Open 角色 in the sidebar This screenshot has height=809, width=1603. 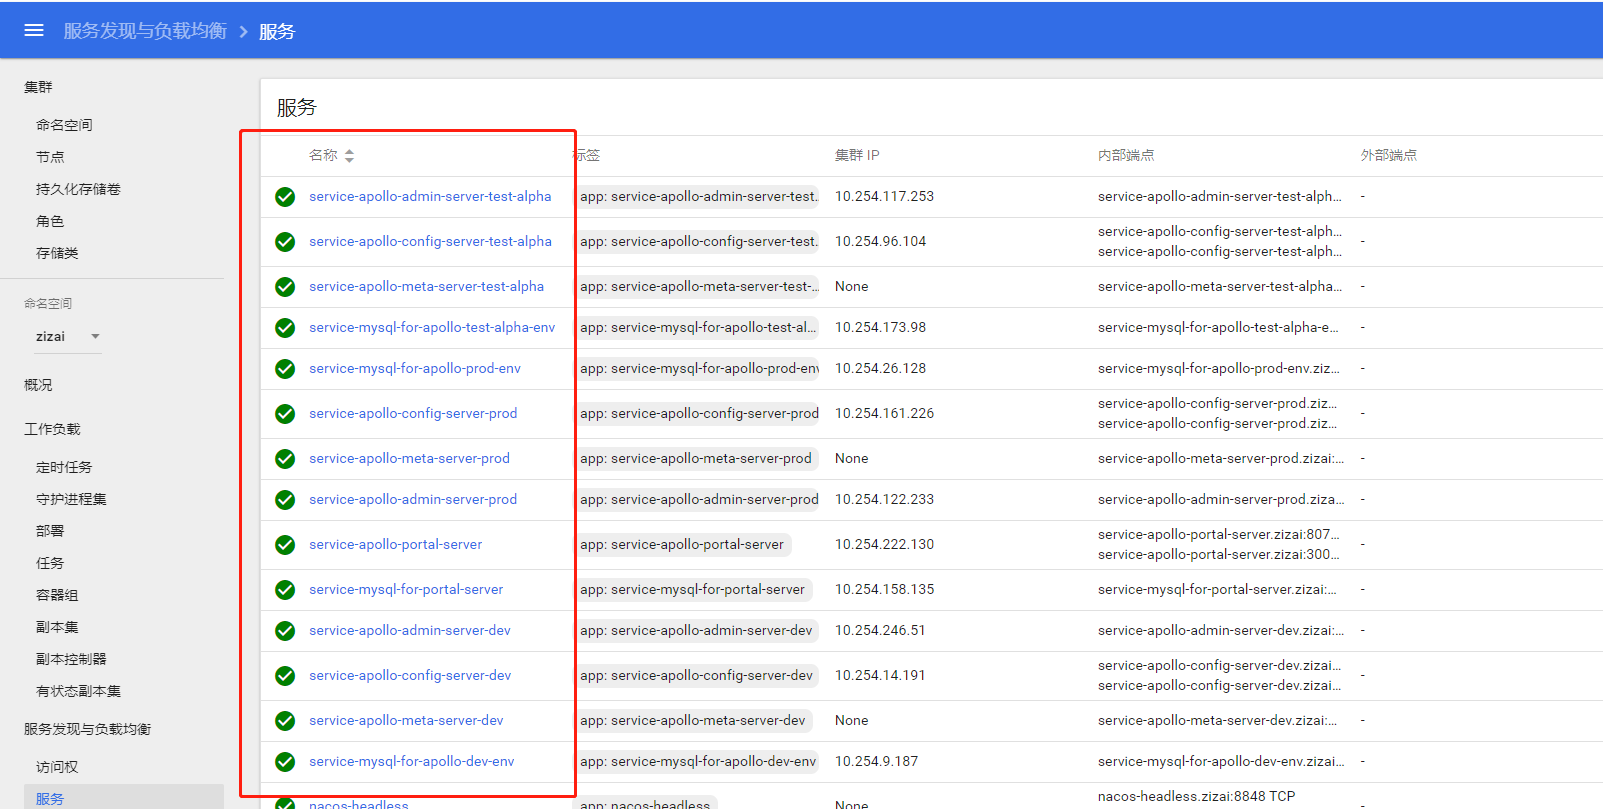50,221
